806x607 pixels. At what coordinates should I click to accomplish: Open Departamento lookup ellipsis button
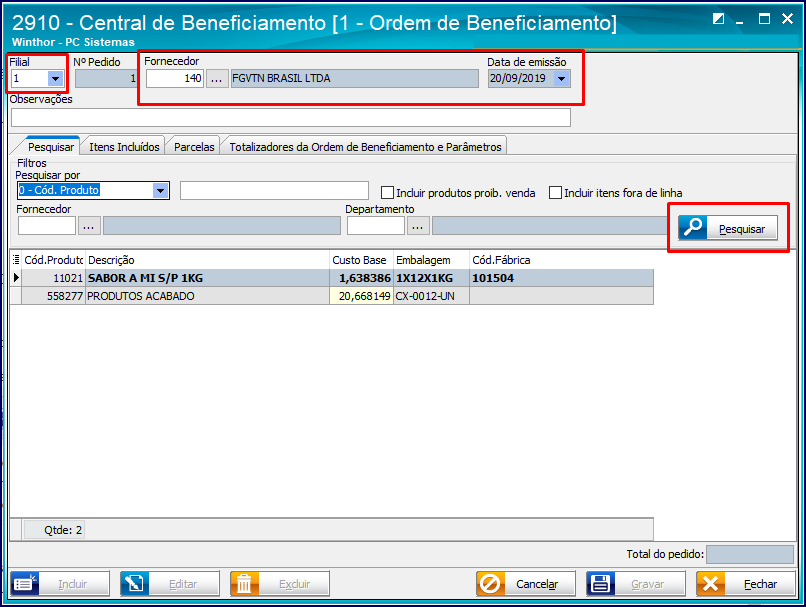point(417,226)
